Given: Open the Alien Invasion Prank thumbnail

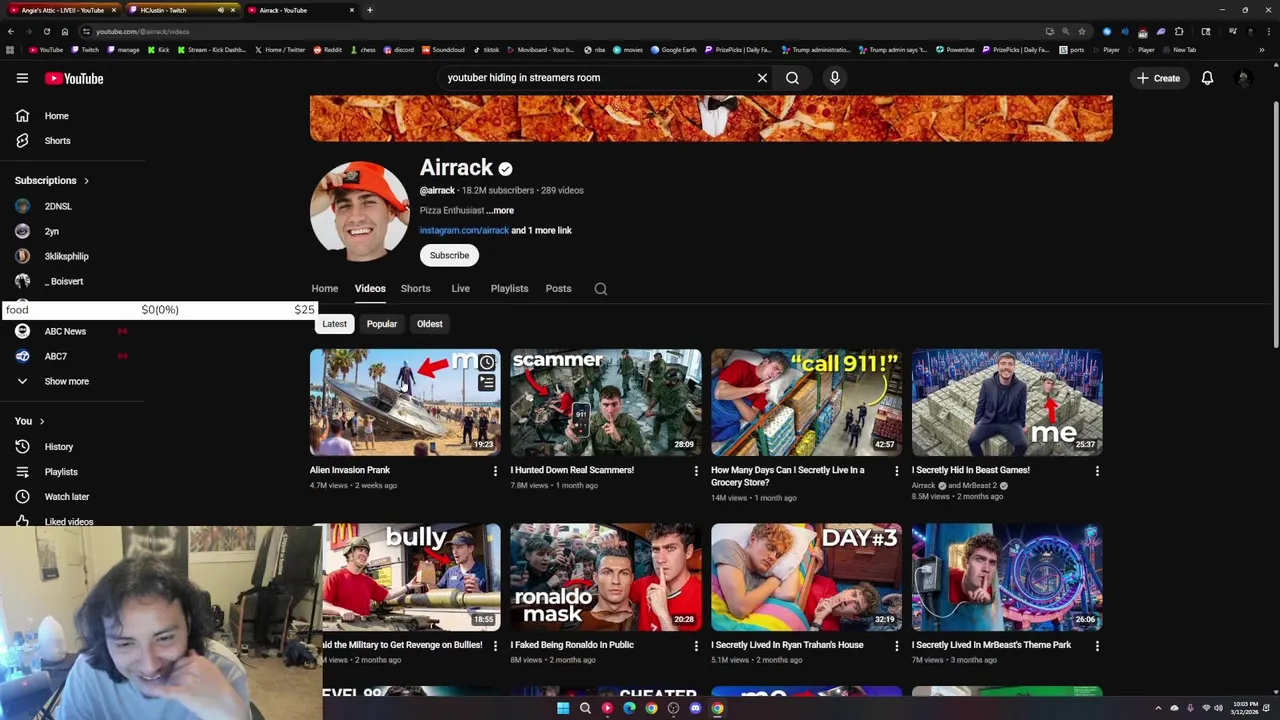Looking at the screenshot, I should point(405,402).
